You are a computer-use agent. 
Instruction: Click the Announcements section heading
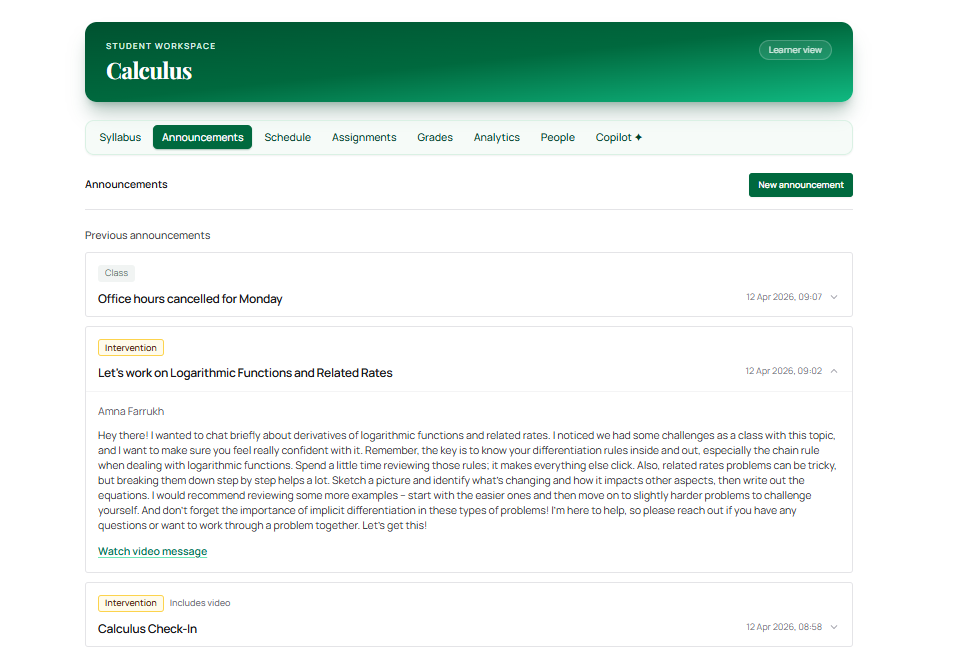126,184
